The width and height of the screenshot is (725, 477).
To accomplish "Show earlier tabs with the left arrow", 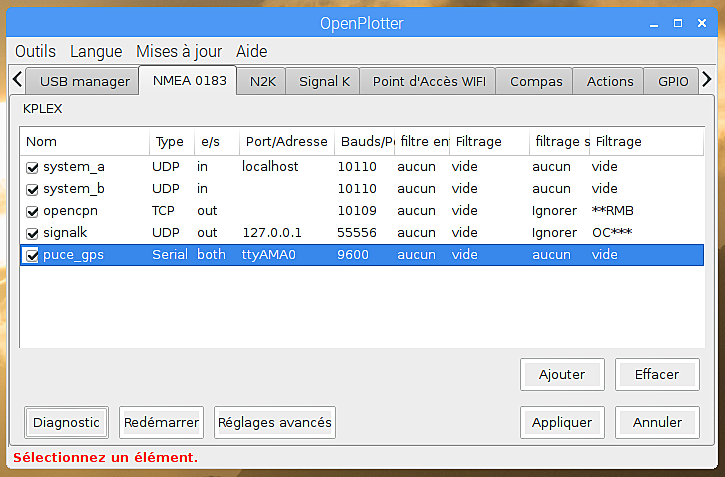I will tap(18, 79).
